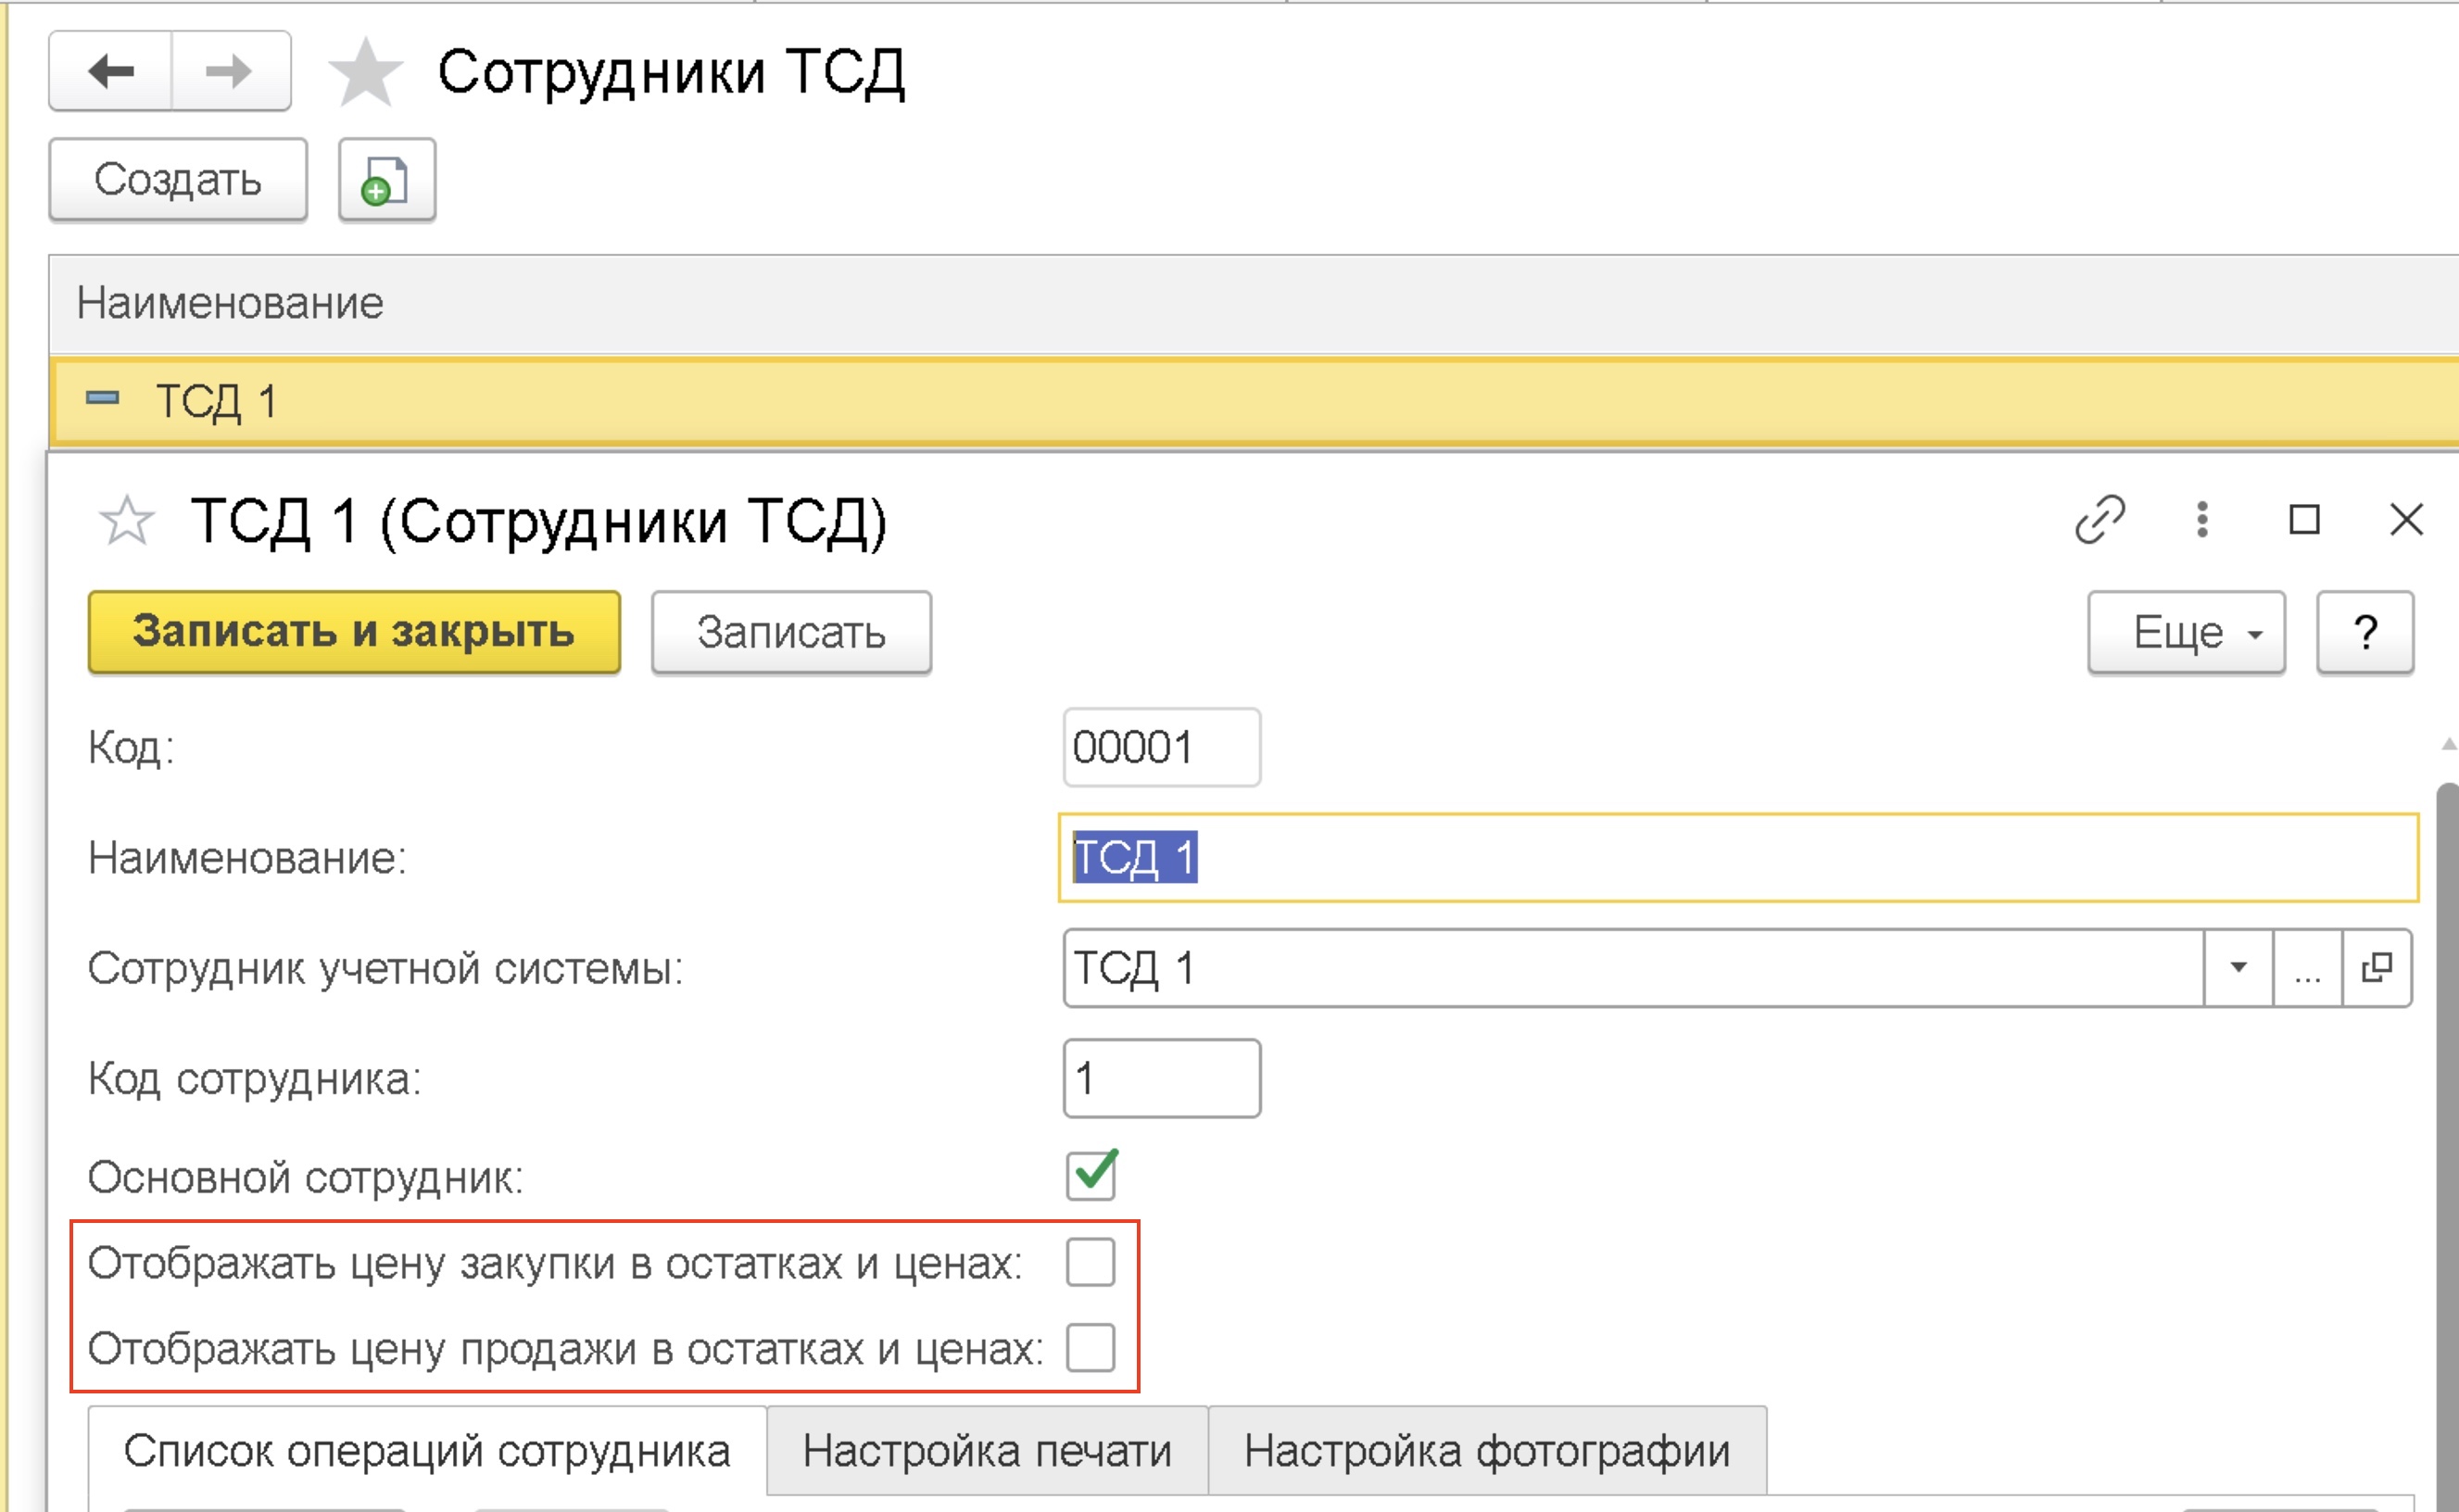The height and width of the screenshot is (1512, 2459).
Task: Click the scrollbar up arrow
Action: 2448,743
